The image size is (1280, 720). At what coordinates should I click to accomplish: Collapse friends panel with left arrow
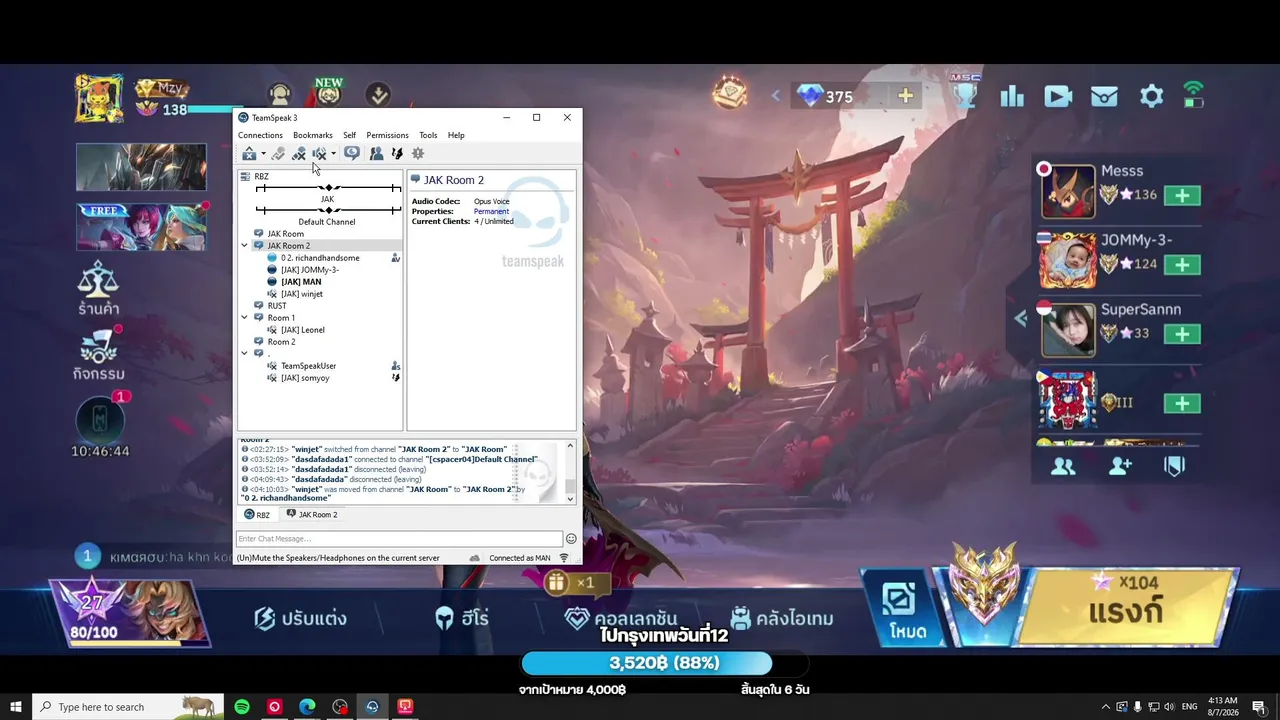click(x=1020, y=319)
